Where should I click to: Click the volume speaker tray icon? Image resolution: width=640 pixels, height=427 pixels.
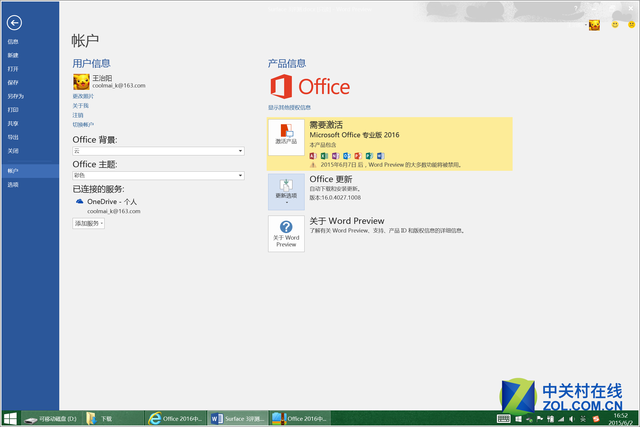point(572,419)
